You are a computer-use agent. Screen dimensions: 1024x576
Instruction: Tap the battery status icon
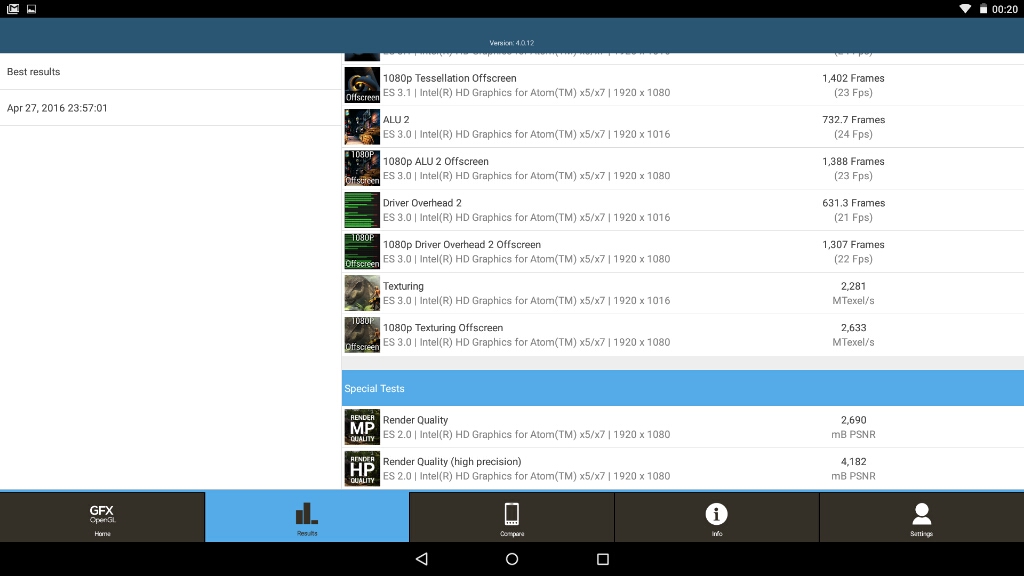(983, 8)
